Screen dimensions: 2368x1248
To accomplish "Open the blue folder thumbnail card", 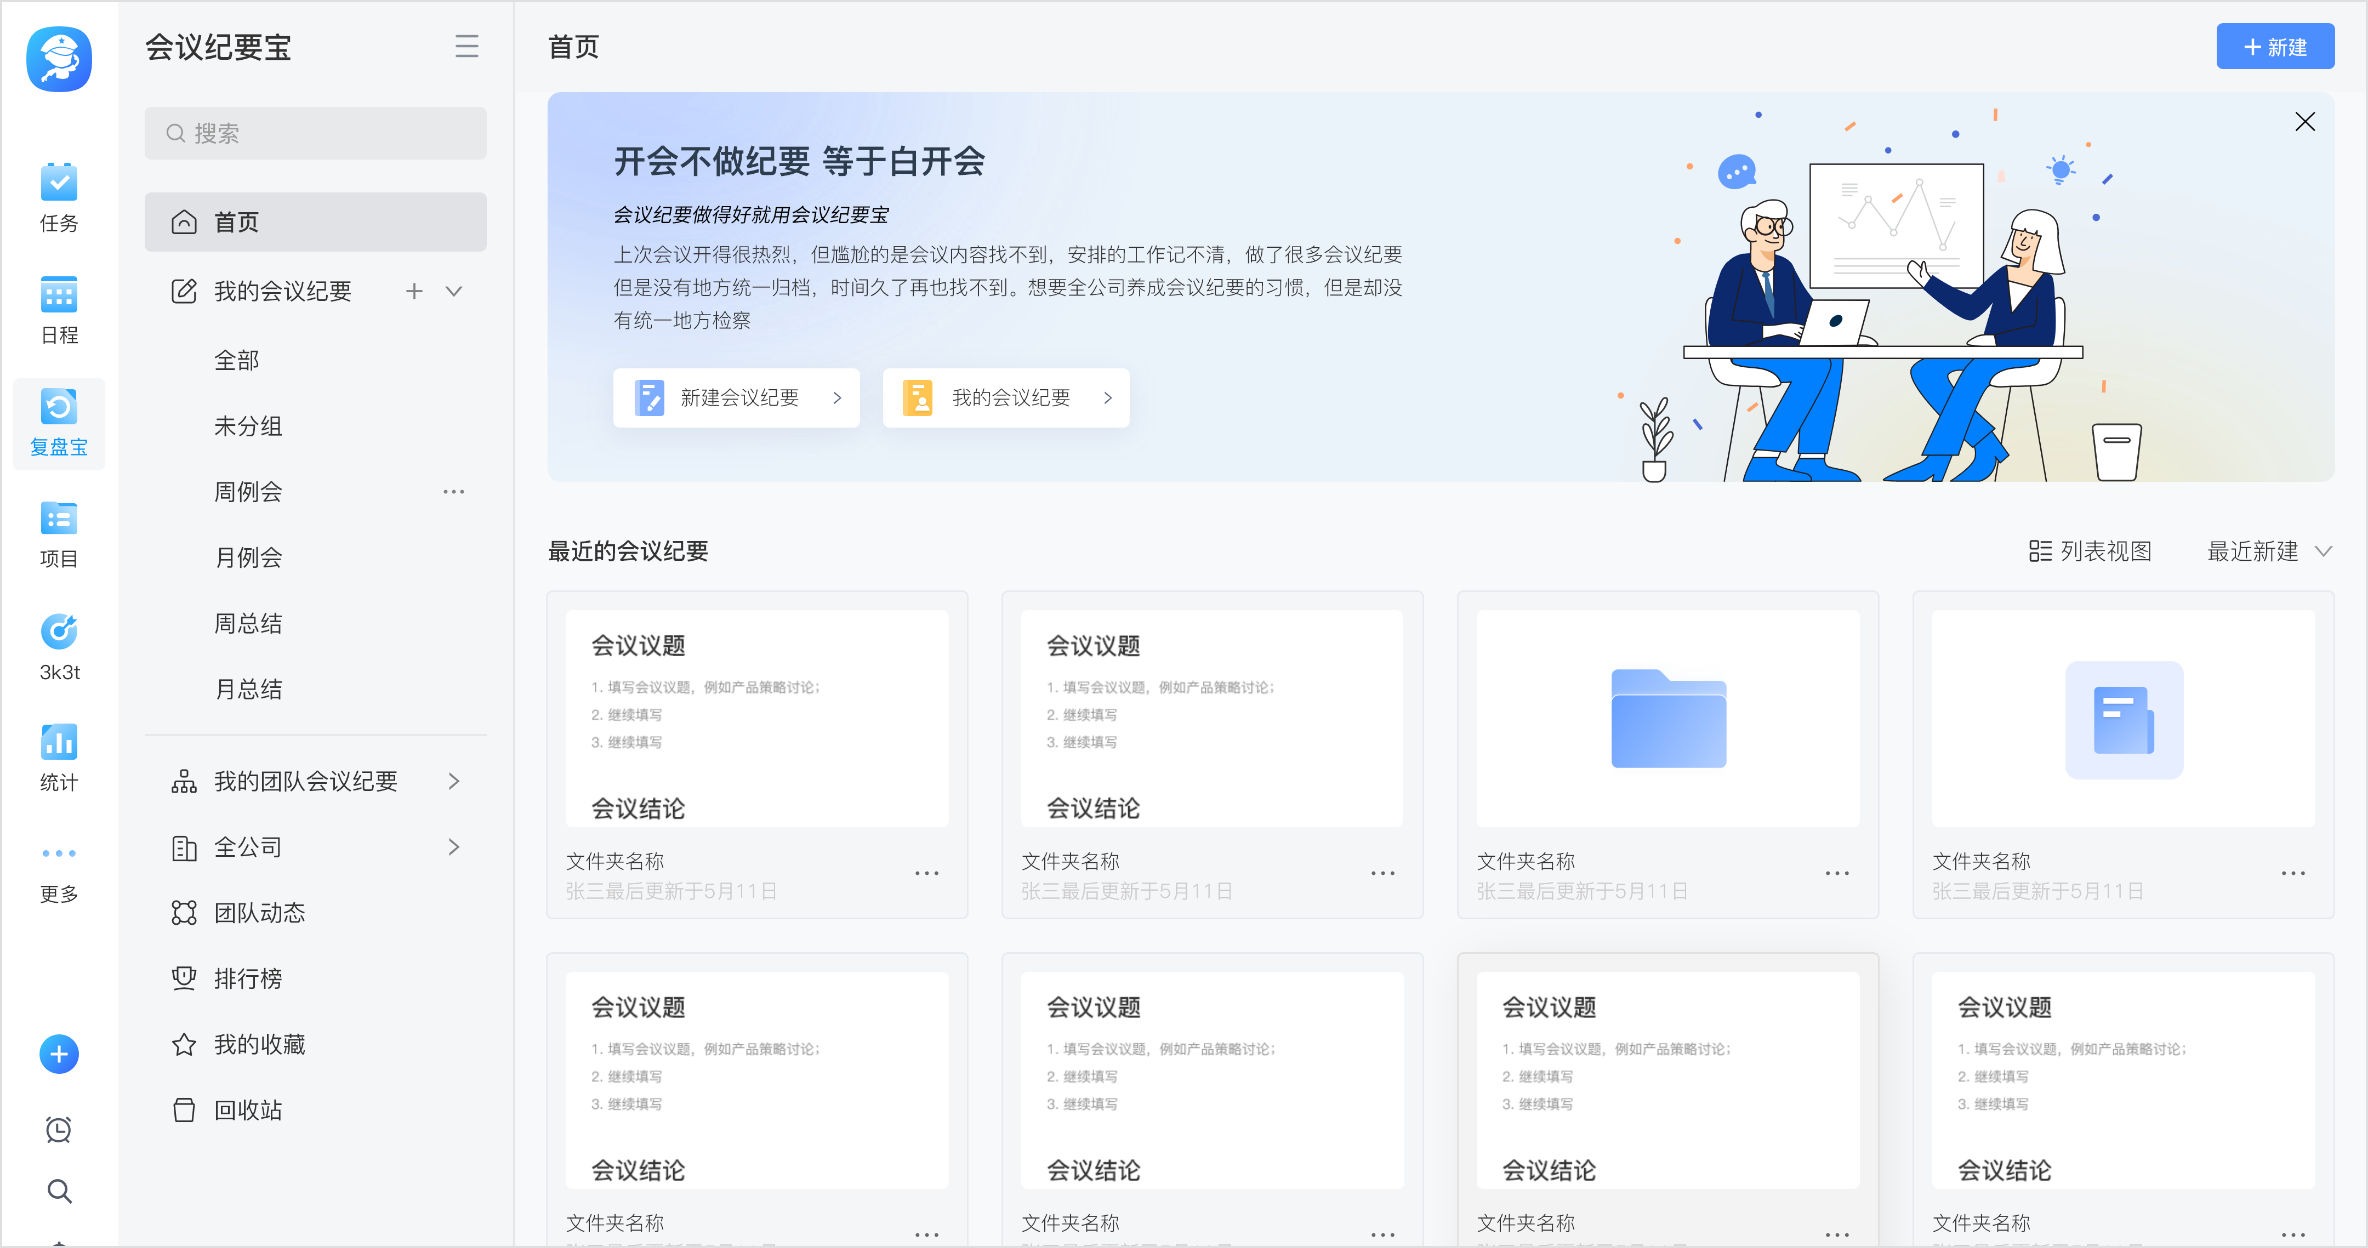I will click(1667, 719).
